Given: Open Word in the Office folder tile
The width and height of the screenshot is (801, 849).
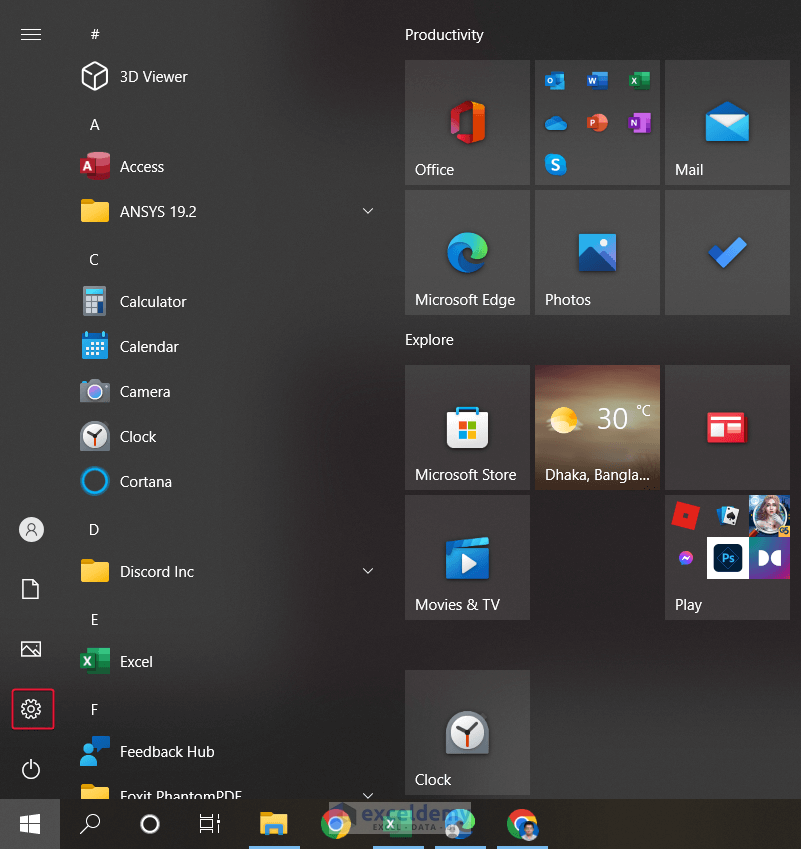Looking at the screenshot, I should pyautogui.click(x=597, y=81).
